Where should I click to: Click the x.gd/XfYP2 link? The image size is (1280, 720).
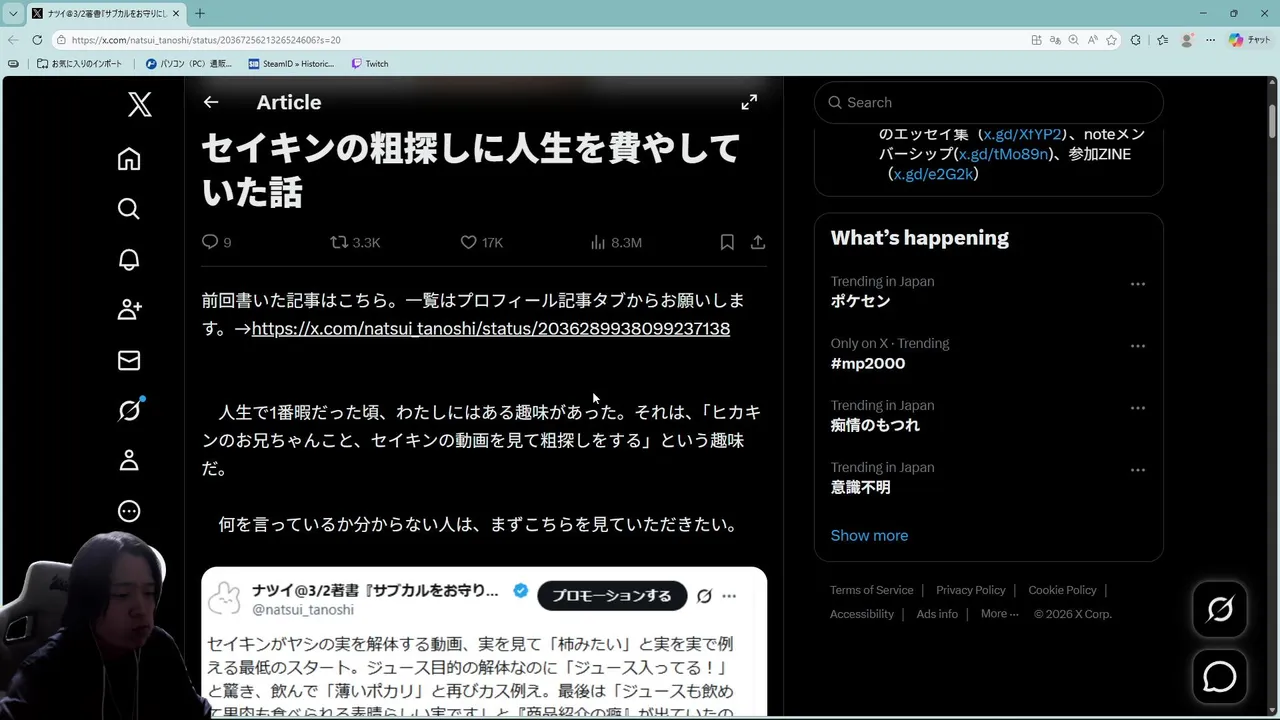click(1021, 134)
